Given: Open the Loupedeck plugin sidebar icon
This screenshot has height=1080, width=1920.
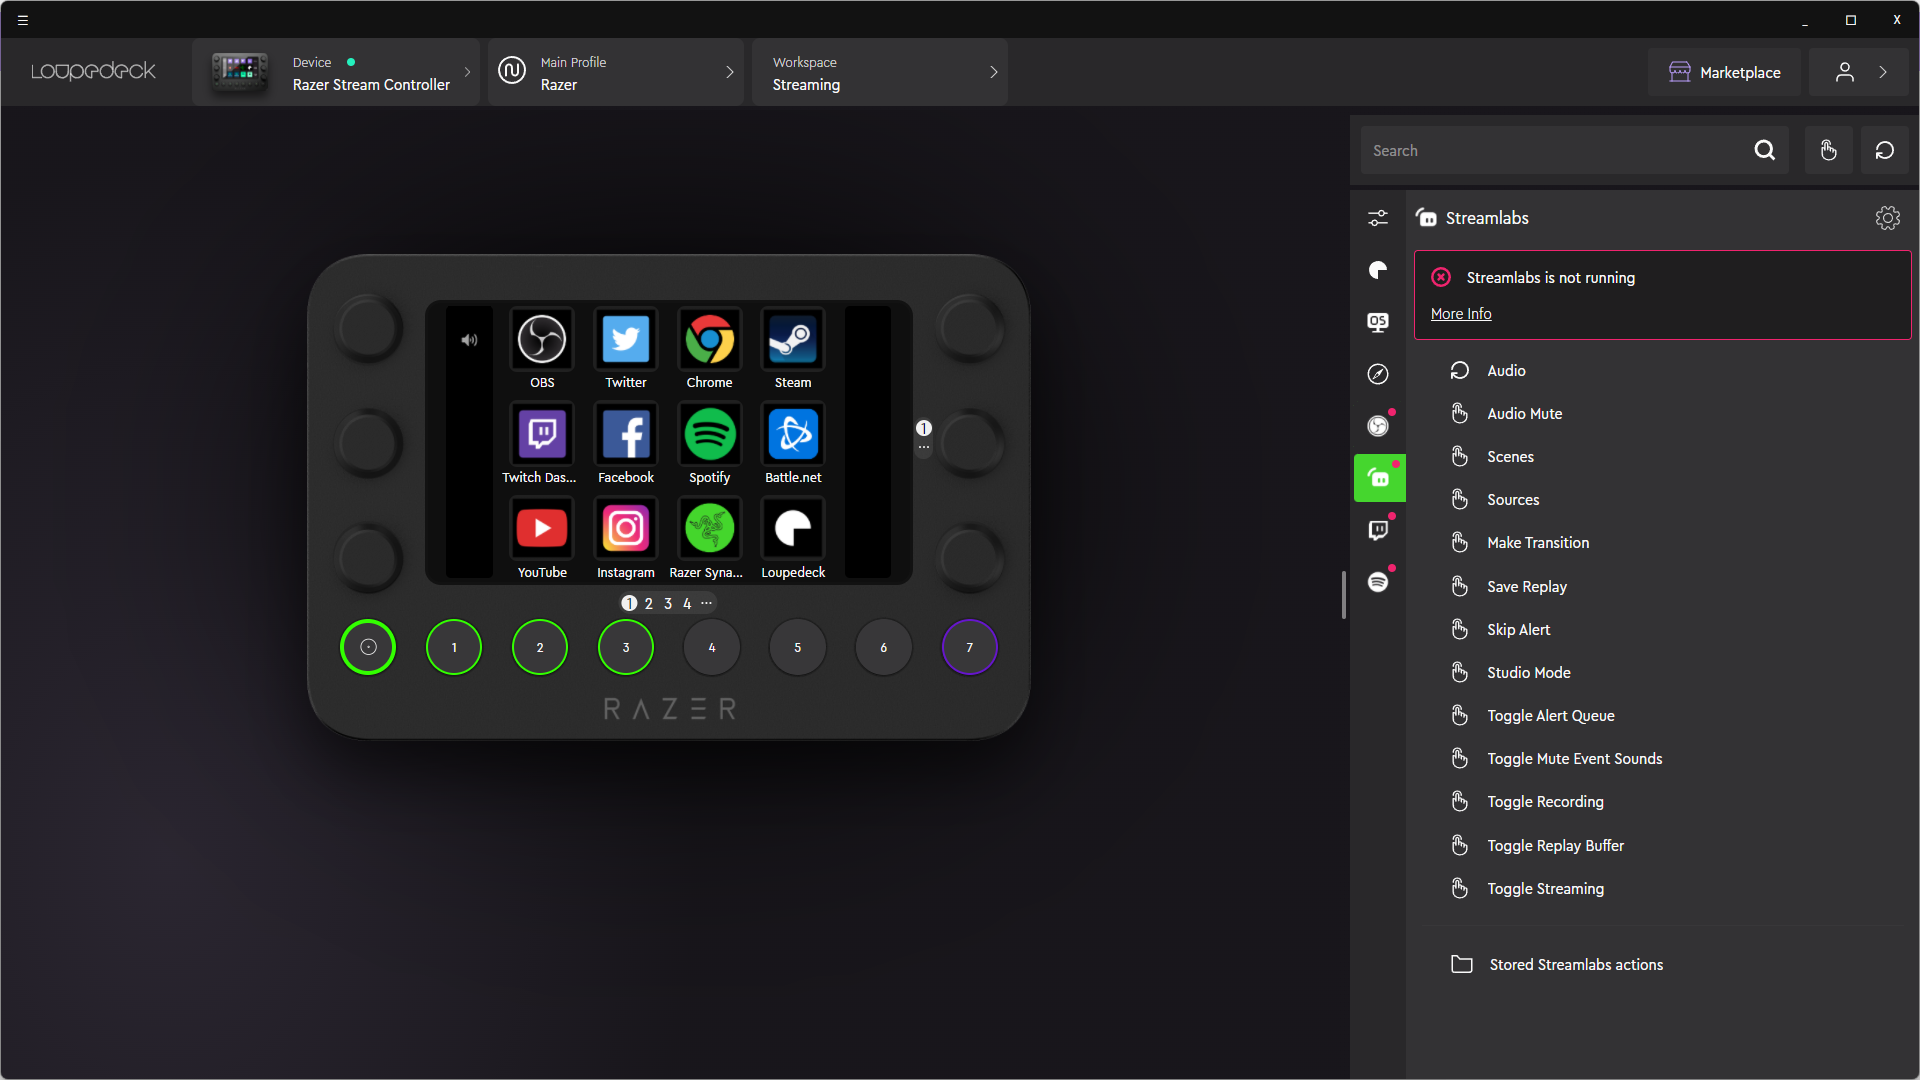Looking at the screenshot, I should pyautogui.click(x=1378, y=270).
